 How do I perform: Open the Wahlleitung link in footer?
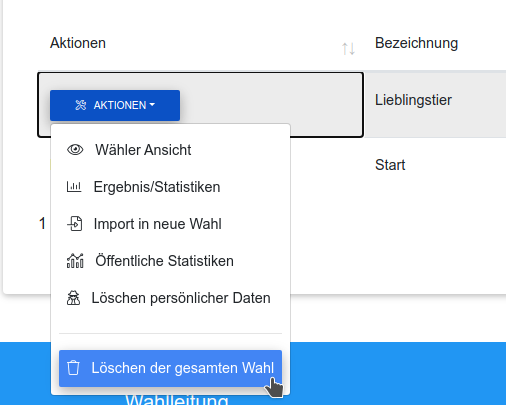pos(177,399)
